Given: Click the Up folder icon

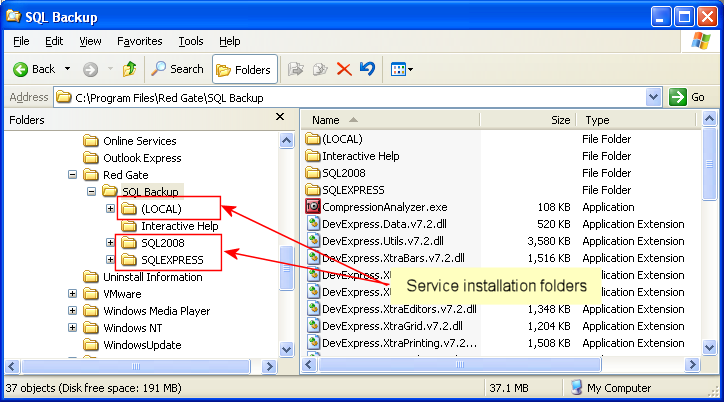Looking at the screenshot, I should pyautogui.click(x=129, y=69).
